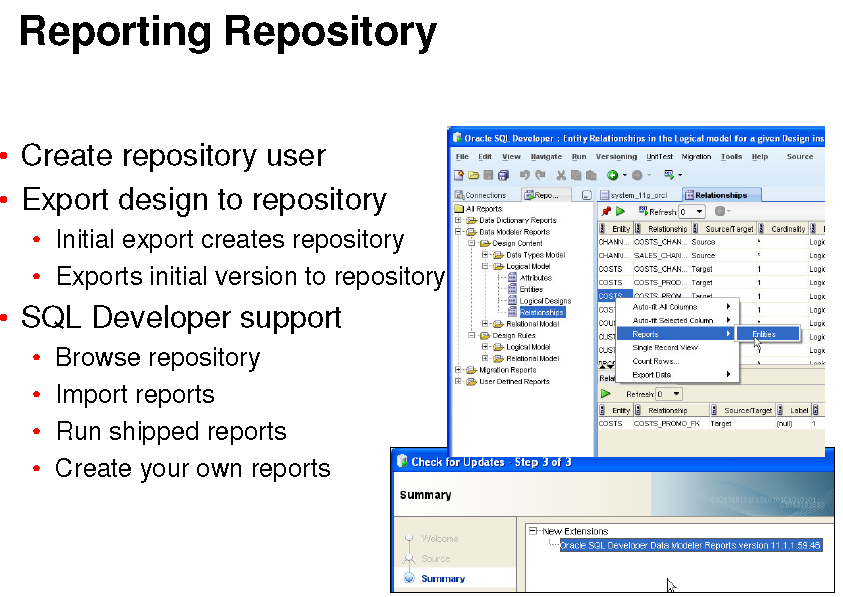This screenshot has width=843, height=597.
Task: Collapse the Data Modeler Reports node
Action: (459, 232)
